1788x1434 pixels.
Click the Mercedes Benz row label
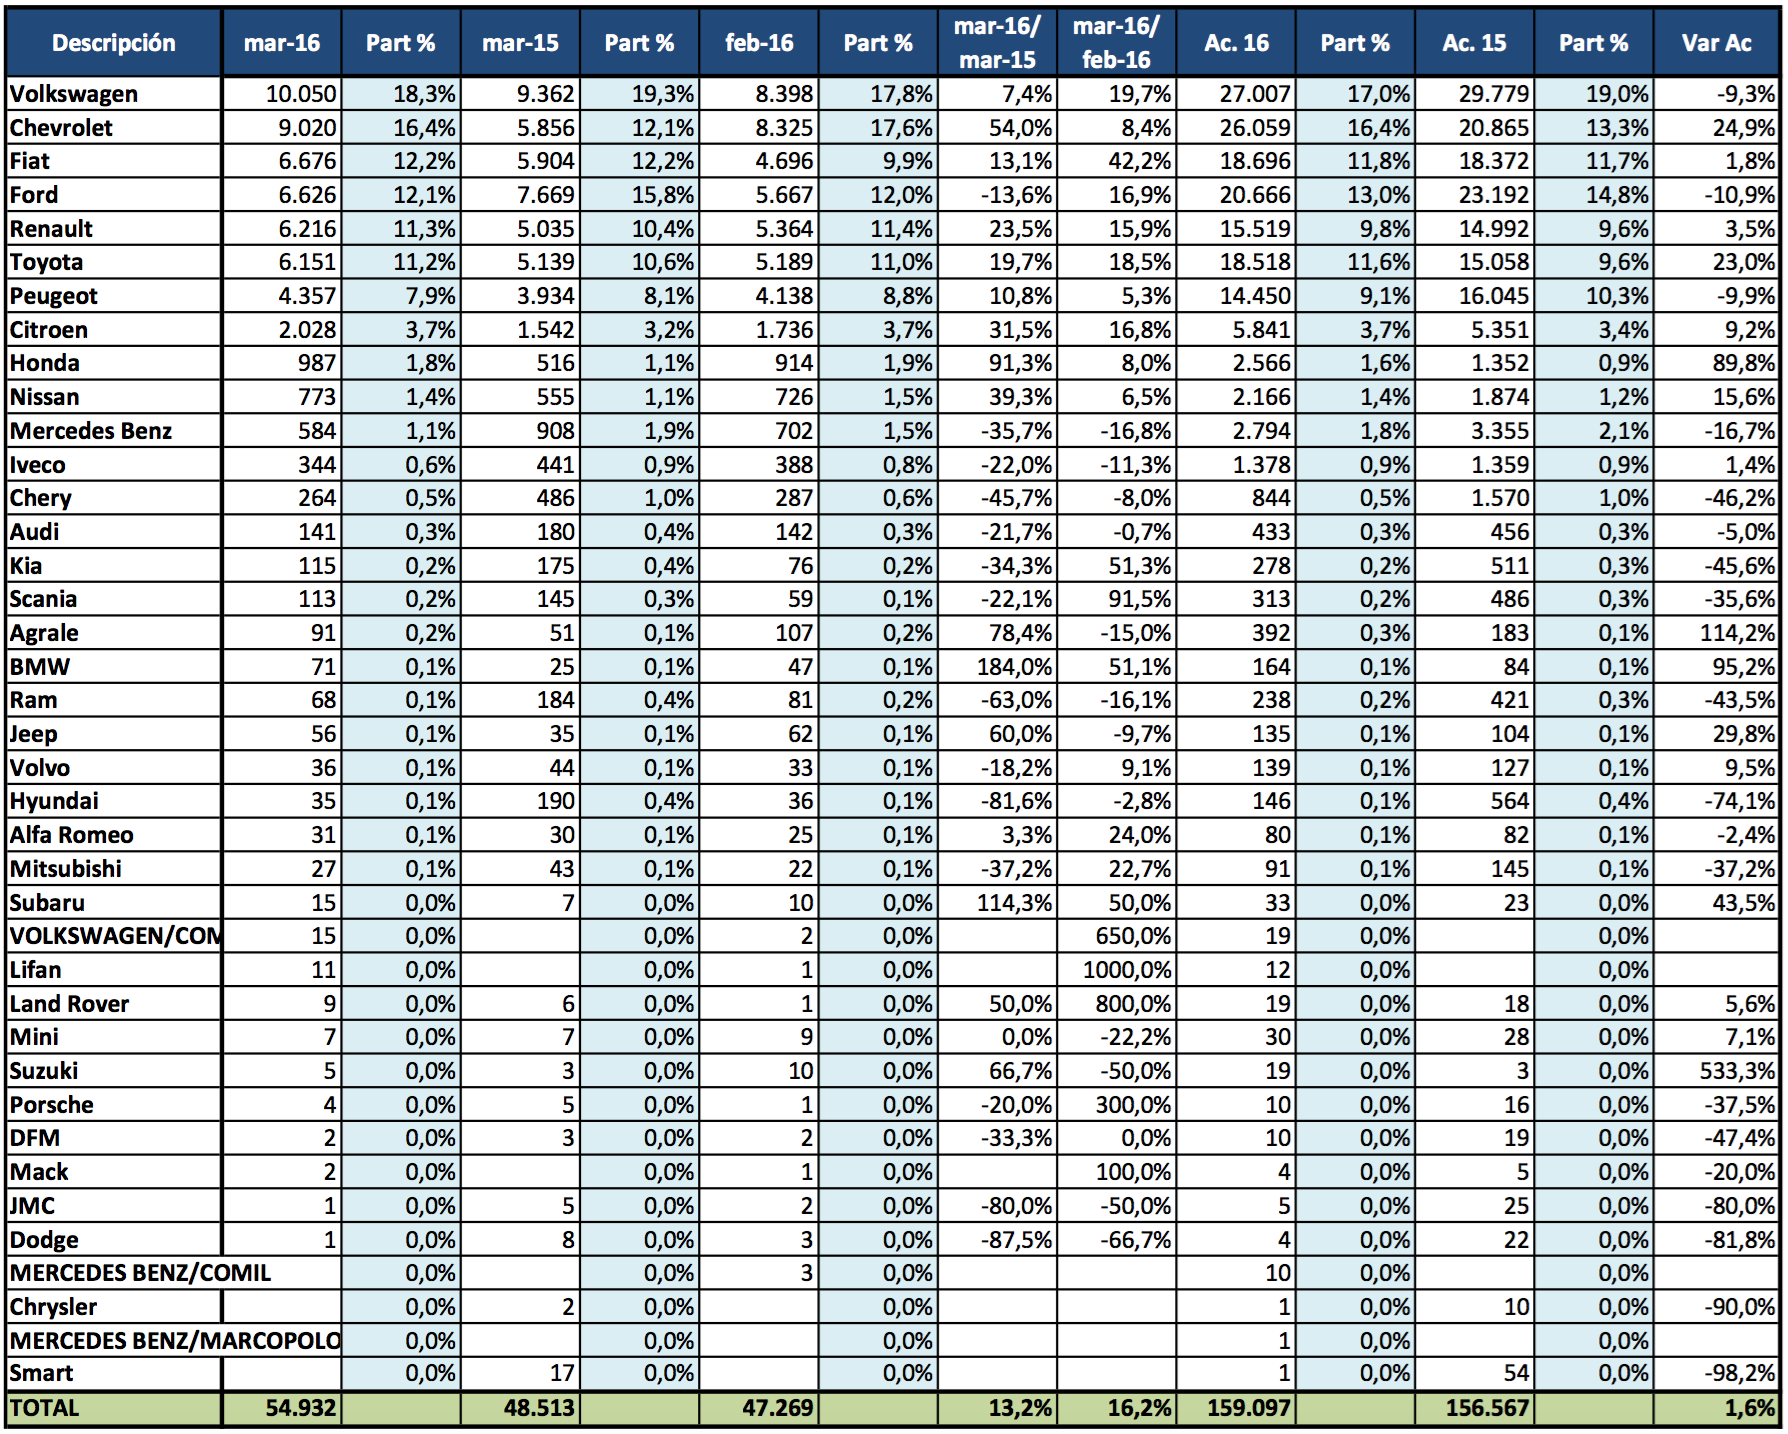click(91, 431)
